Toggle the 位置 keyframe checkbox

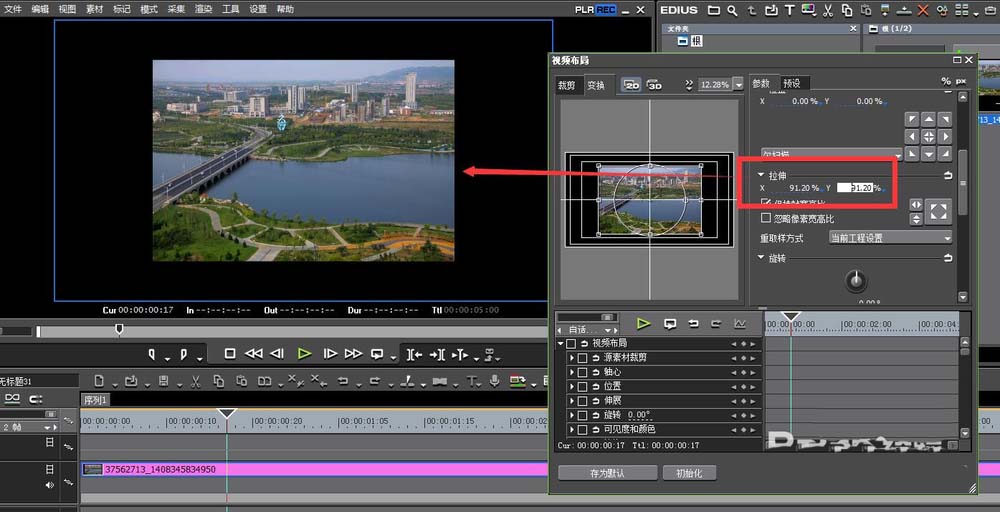[x=582, y=386]
